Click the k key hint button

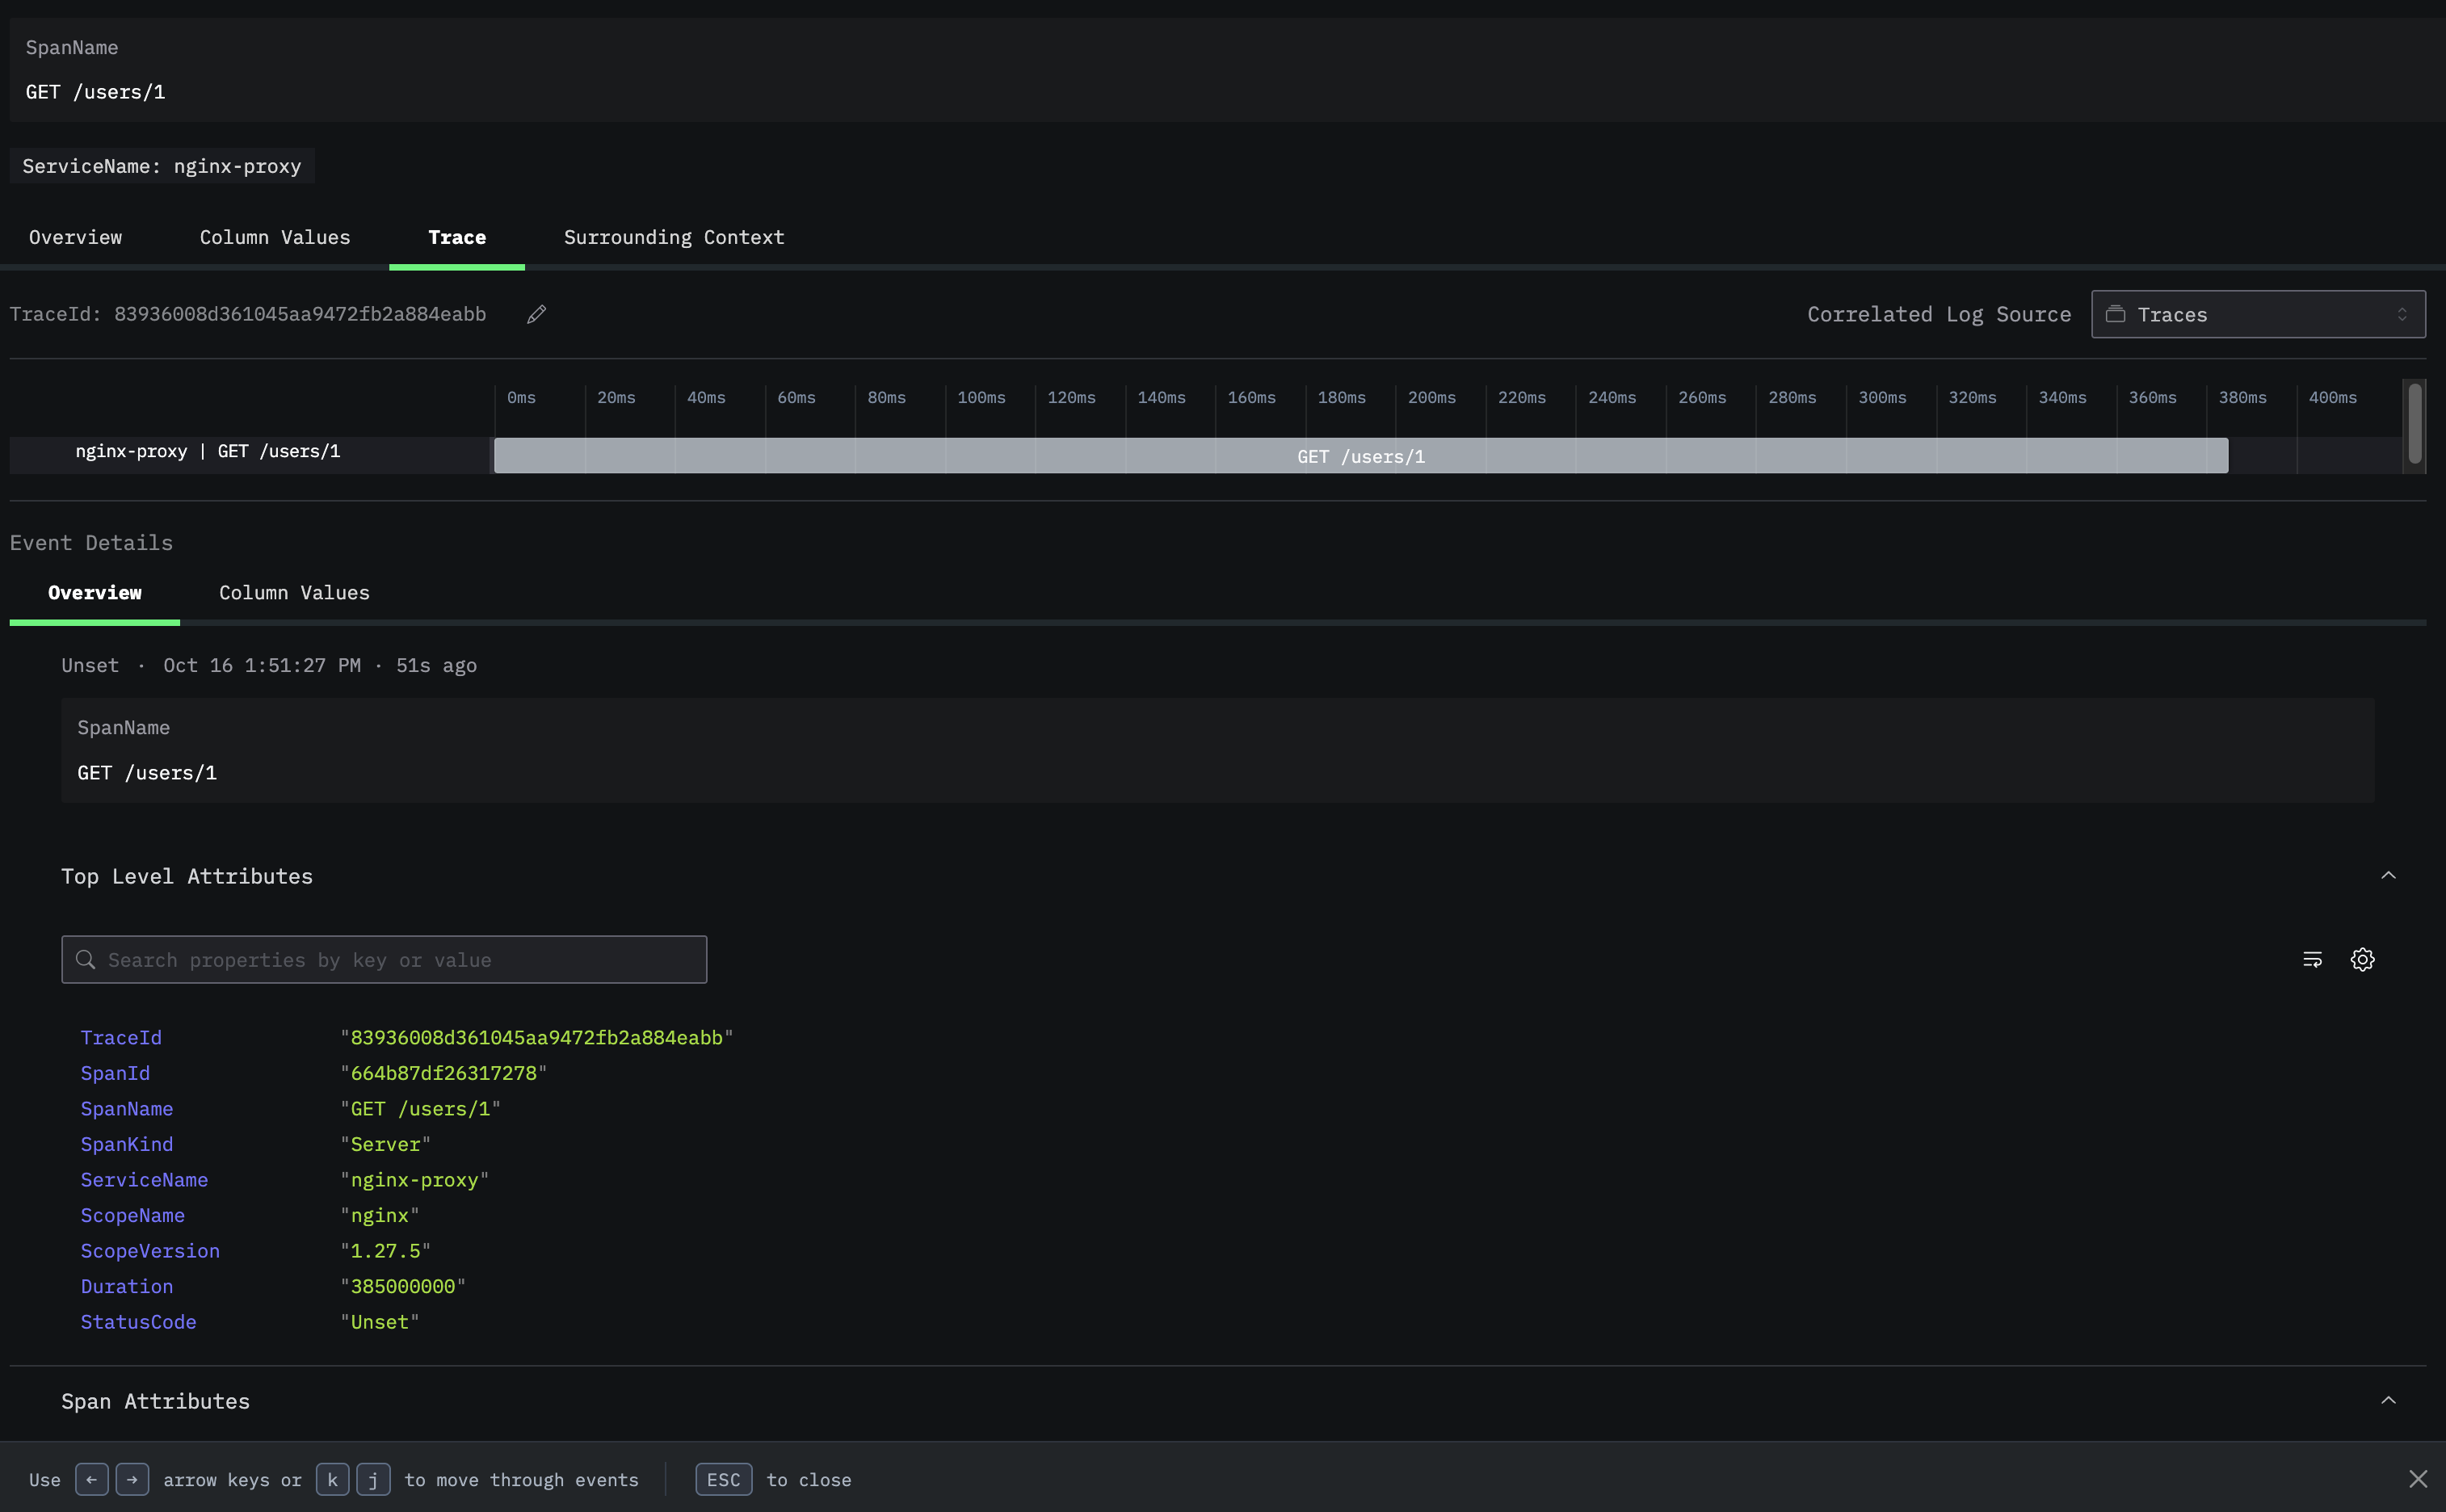pyautogui.click(x=332, y=1479)
